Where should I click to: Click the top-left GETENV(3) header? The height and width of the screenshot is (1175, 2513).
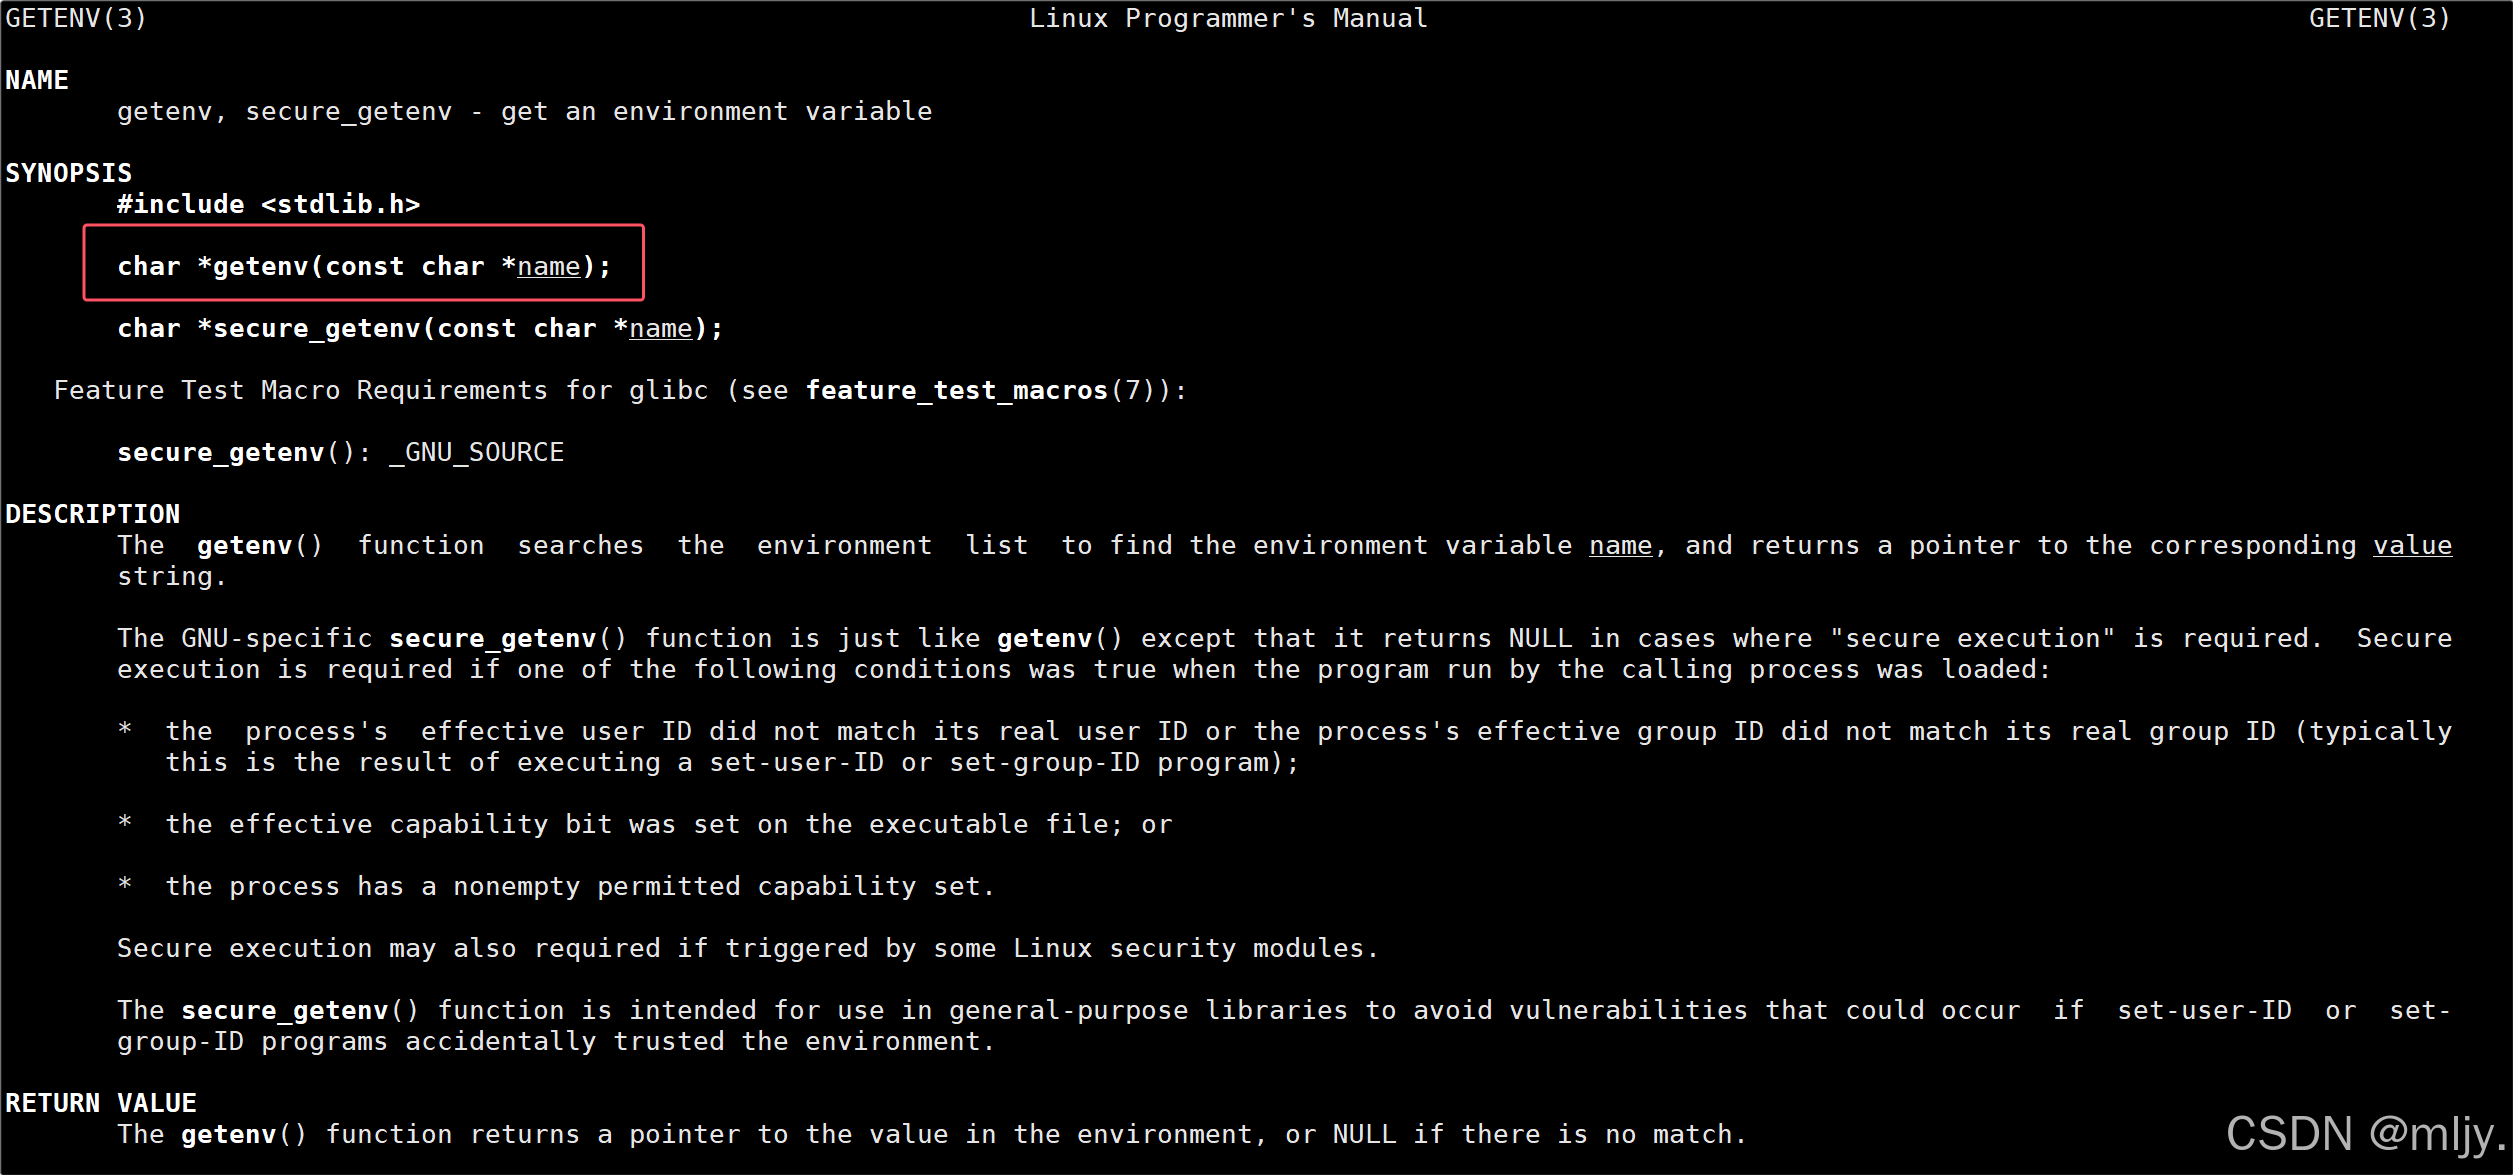(x=76, y=18)
